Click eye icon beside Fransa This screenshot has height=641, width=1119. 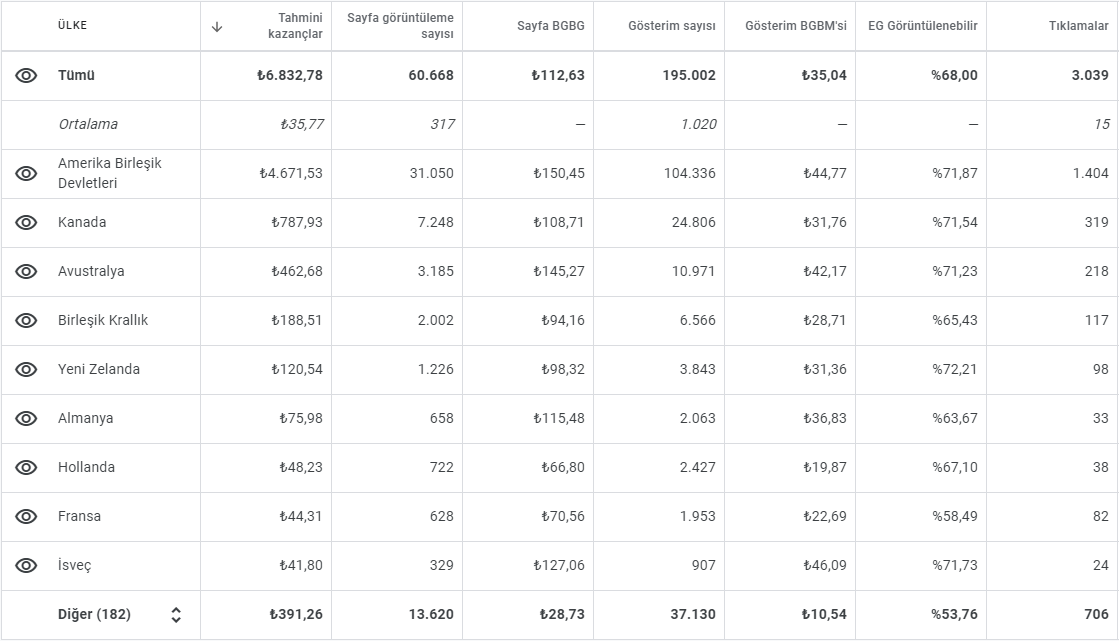[x=26, y=517]
